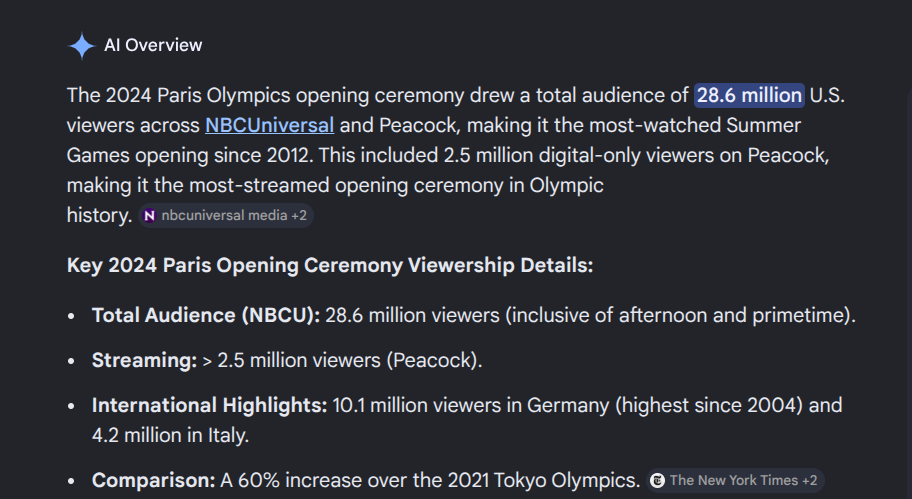912x499 pixels.
Task: Click the bold Streaming label
Action: [144, 361]
